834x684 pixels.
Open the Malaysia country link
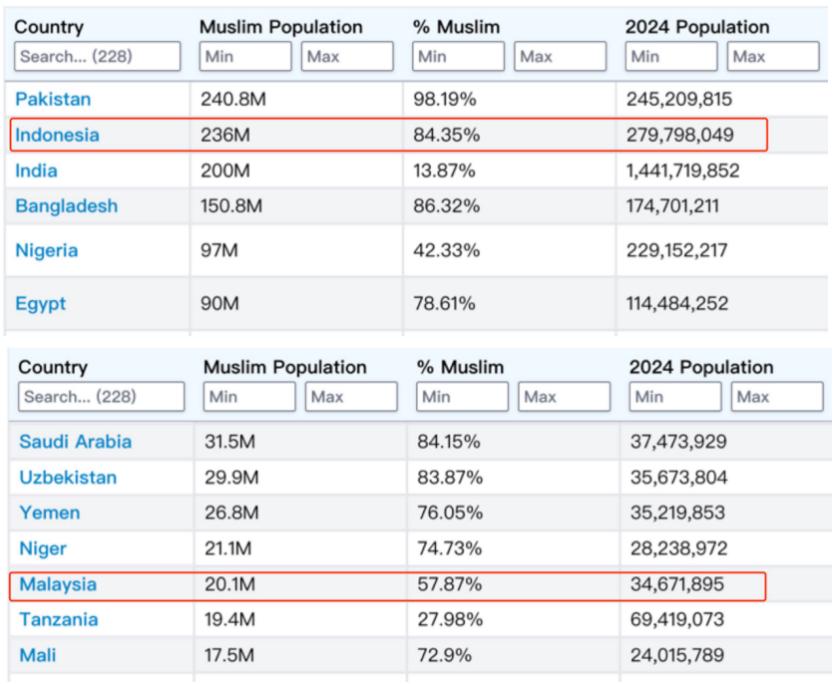57,584
